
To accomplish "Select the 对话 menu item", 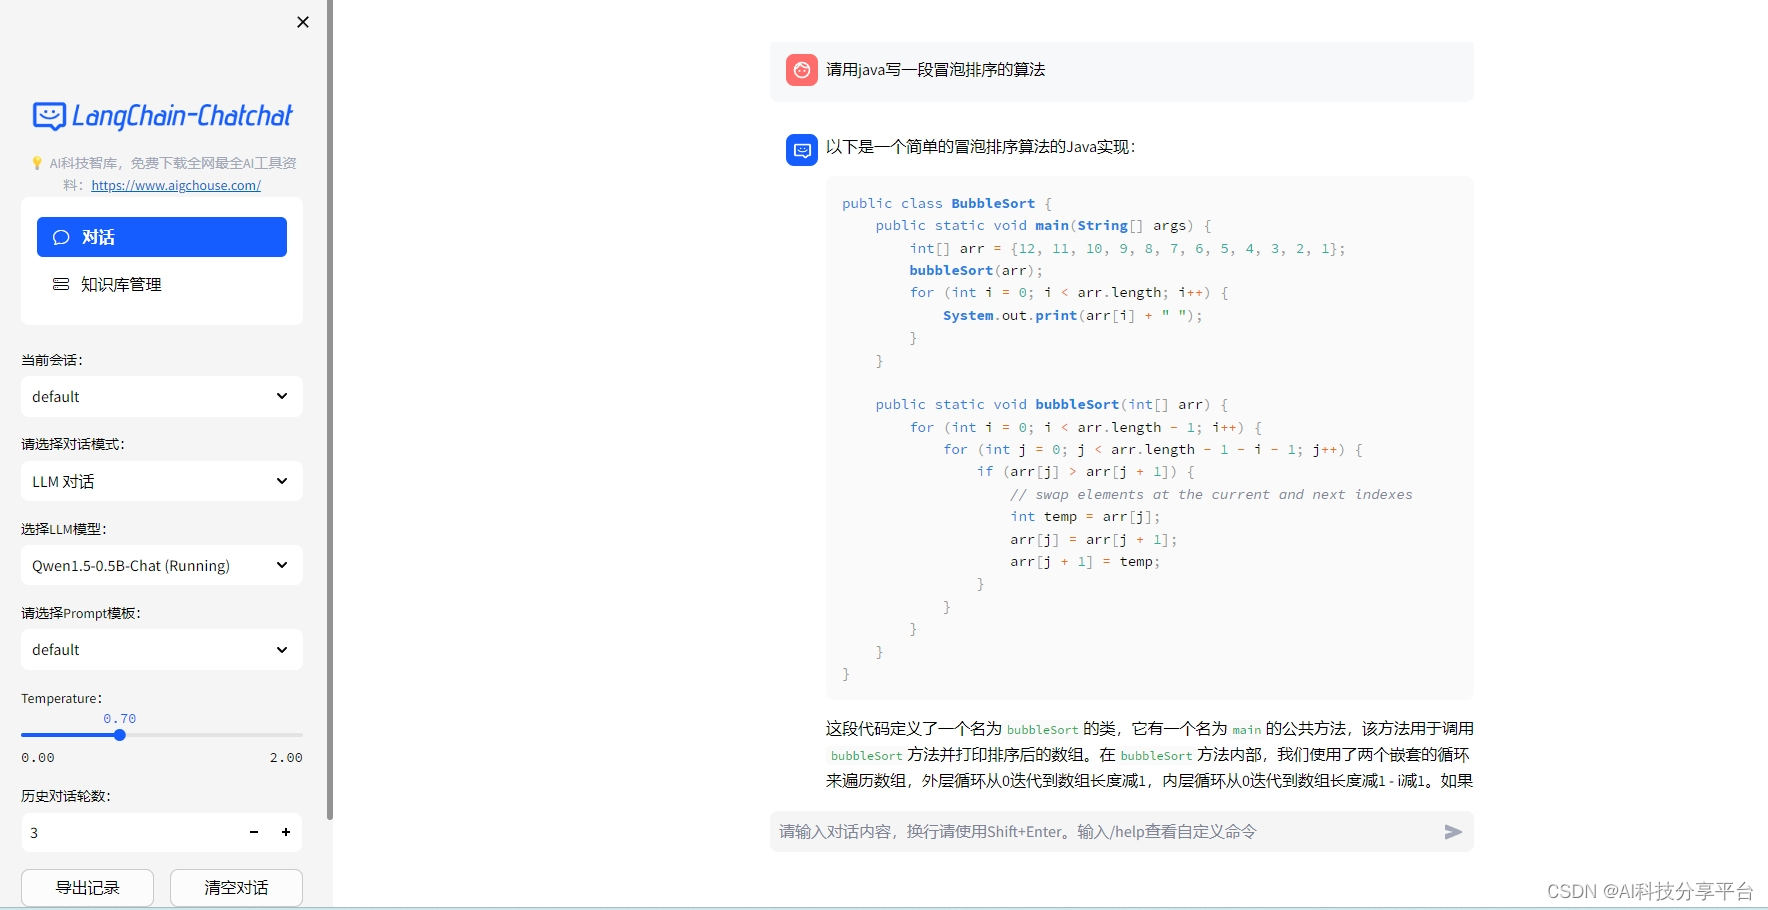I will 162,237.
